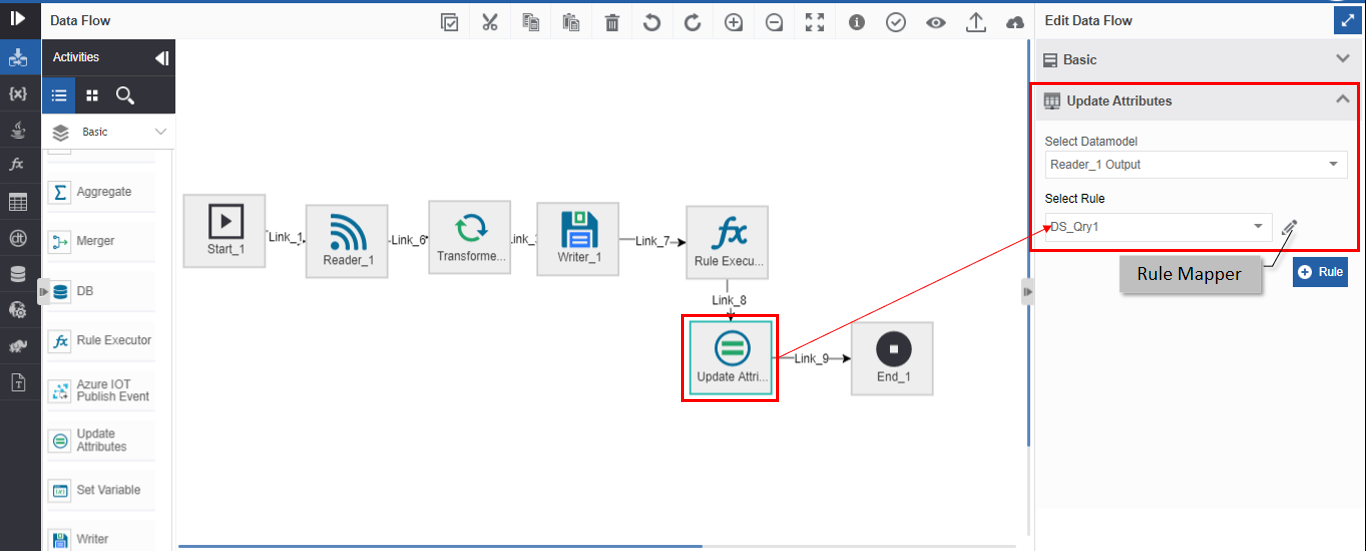Open the info icon in toolbar
This screenshot has height=551, width=1366.
[x=856, y=22]
